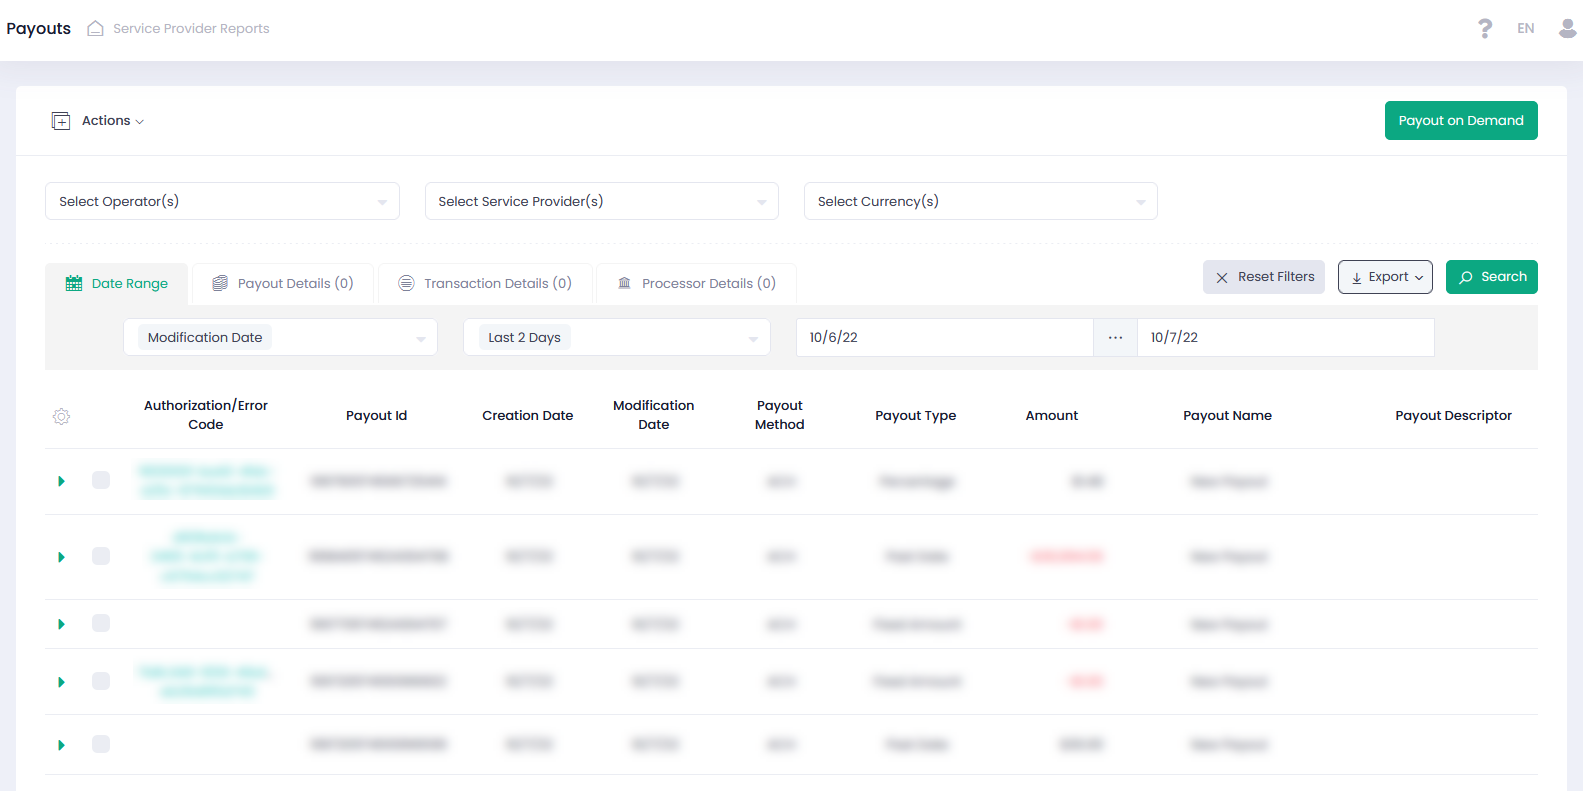
Task: Expand the first payout row arrow
Action: point(61,481)
